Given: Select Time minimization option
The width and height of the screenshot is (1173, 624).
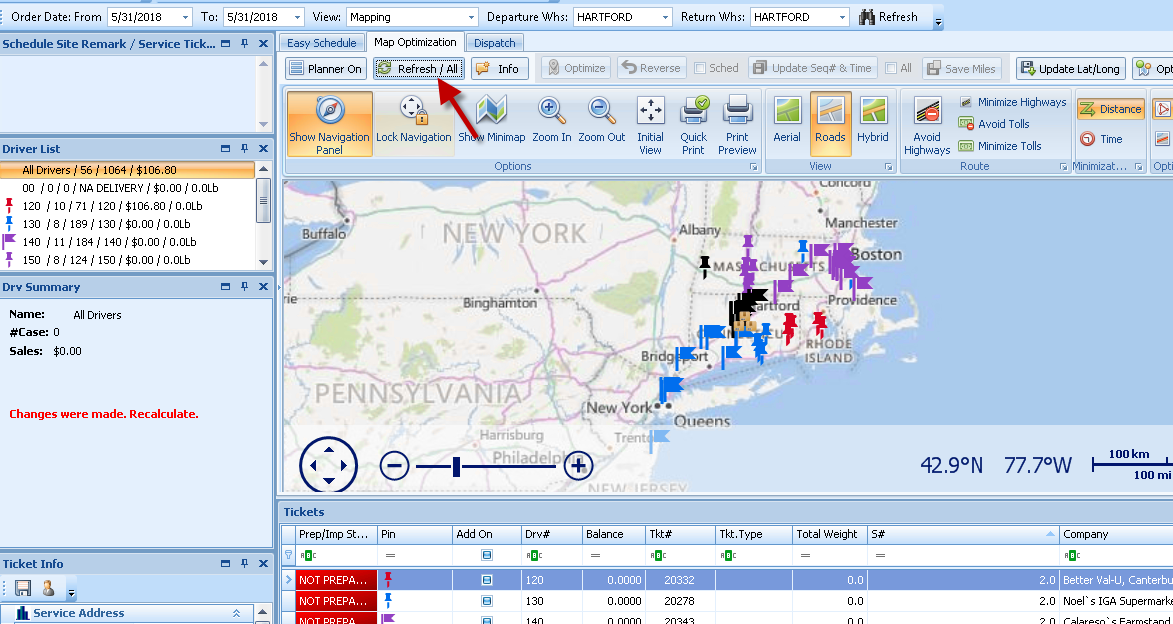Looking at the screenshot, I should pyautogui.click(x=1101, y=139).
